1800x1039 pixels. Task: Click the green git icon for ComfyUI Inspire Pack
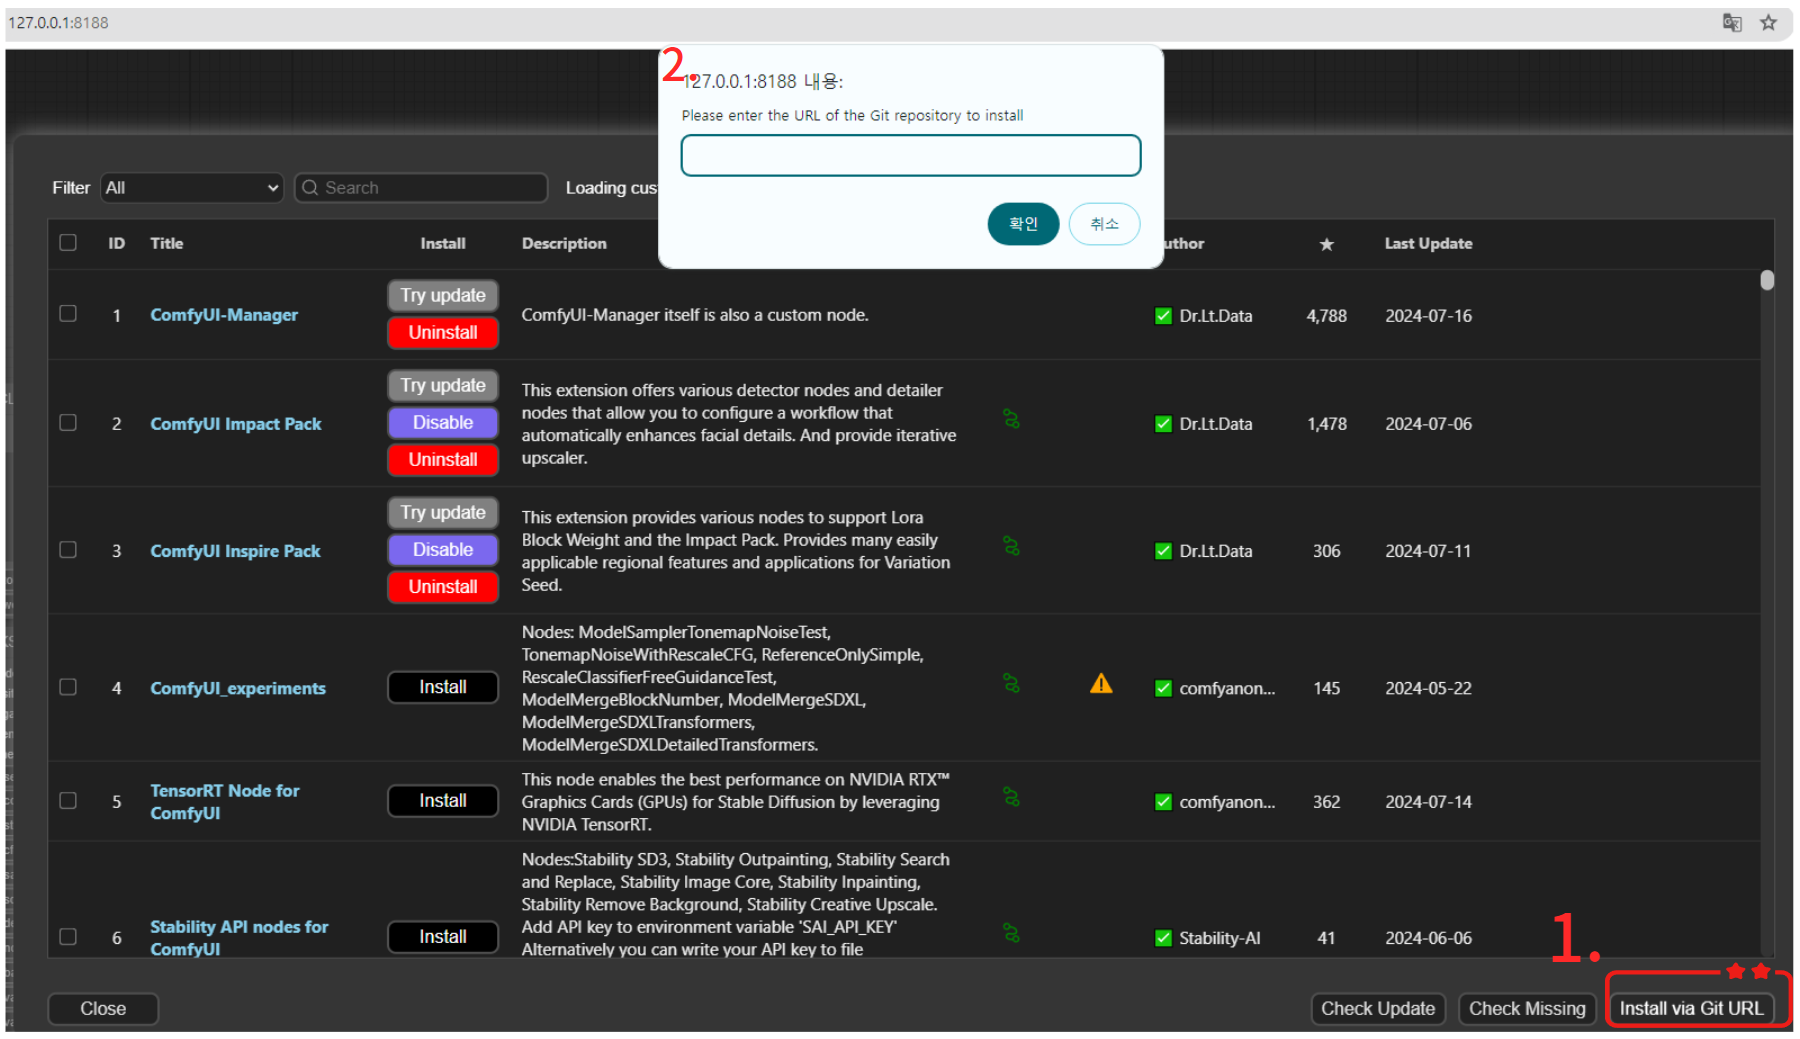pyautogui.click(x=1012, y=546)
